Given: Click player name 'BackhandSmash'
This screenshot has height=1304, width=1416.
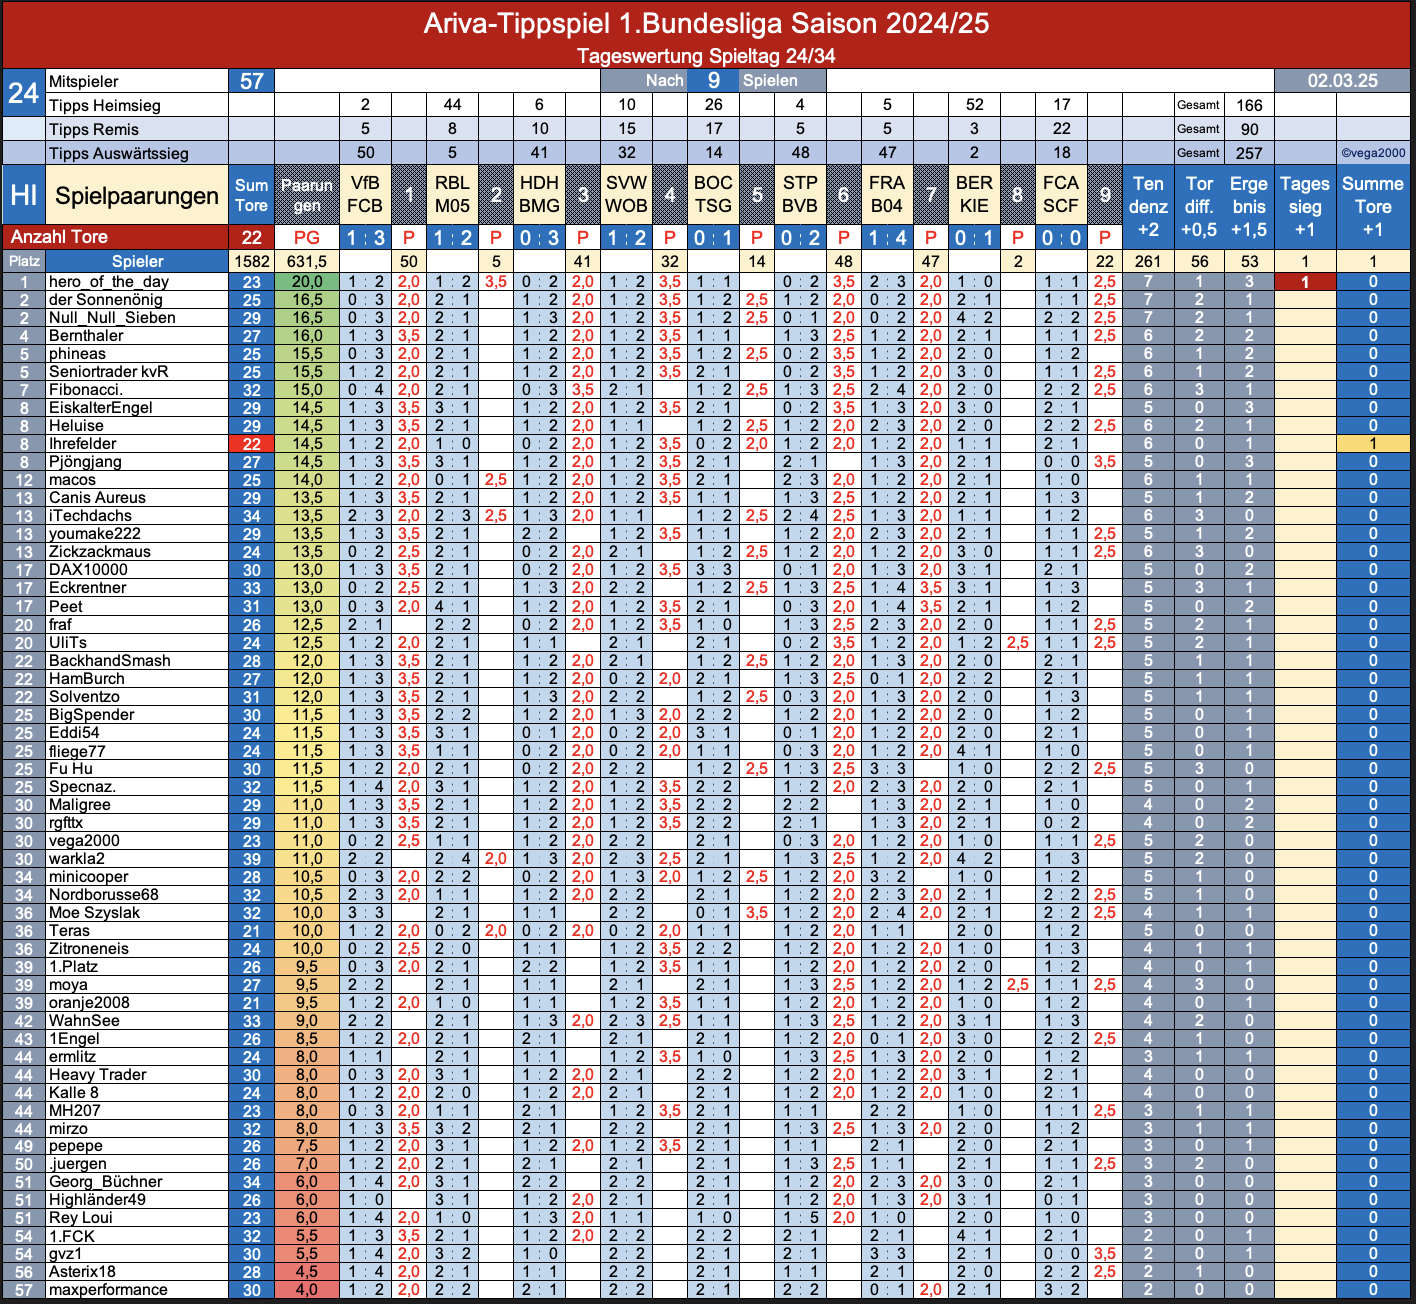Looking at the screenshot, I should coord(109,661).
